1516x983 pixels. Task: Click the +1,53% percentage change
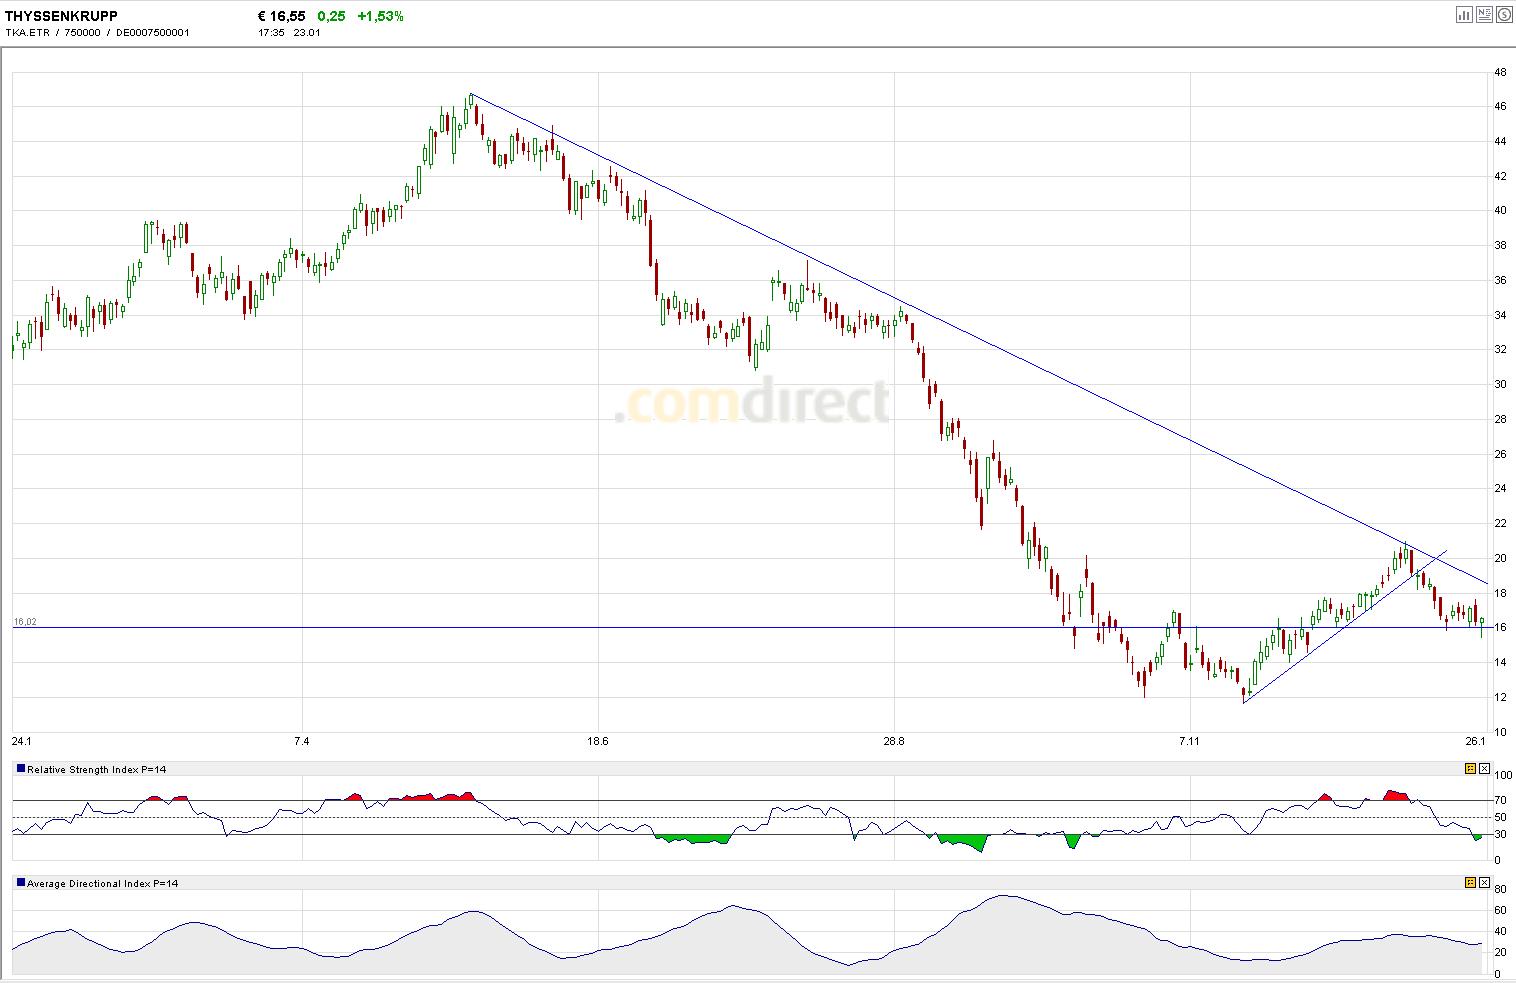(x=380, y=16)
